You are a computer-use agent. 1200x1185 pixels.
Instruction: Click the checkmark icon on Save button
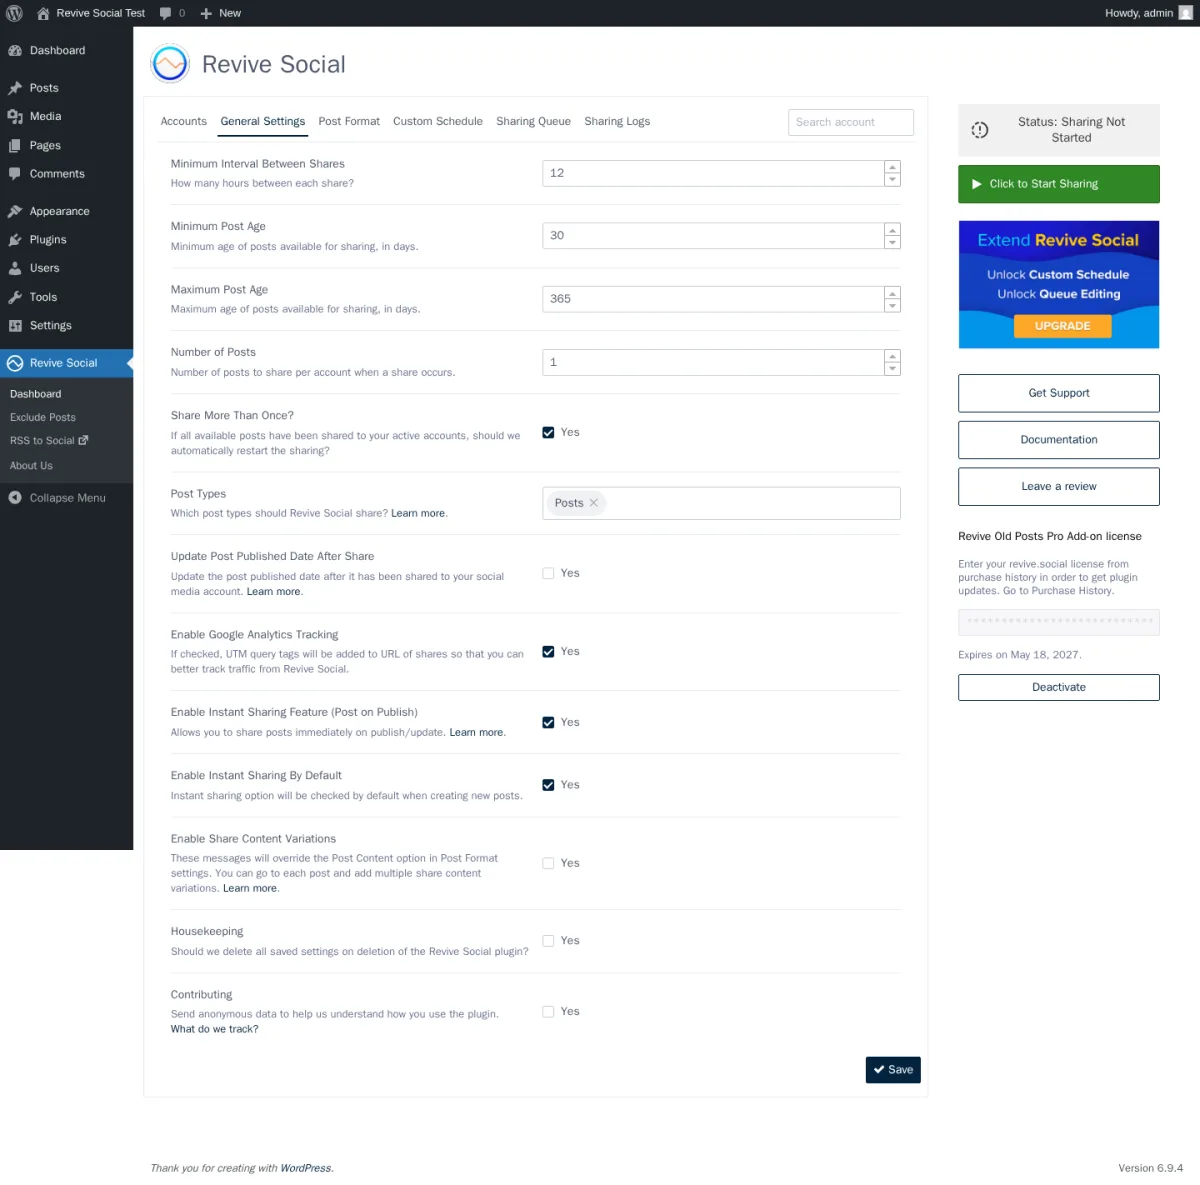click(879, 1069)
